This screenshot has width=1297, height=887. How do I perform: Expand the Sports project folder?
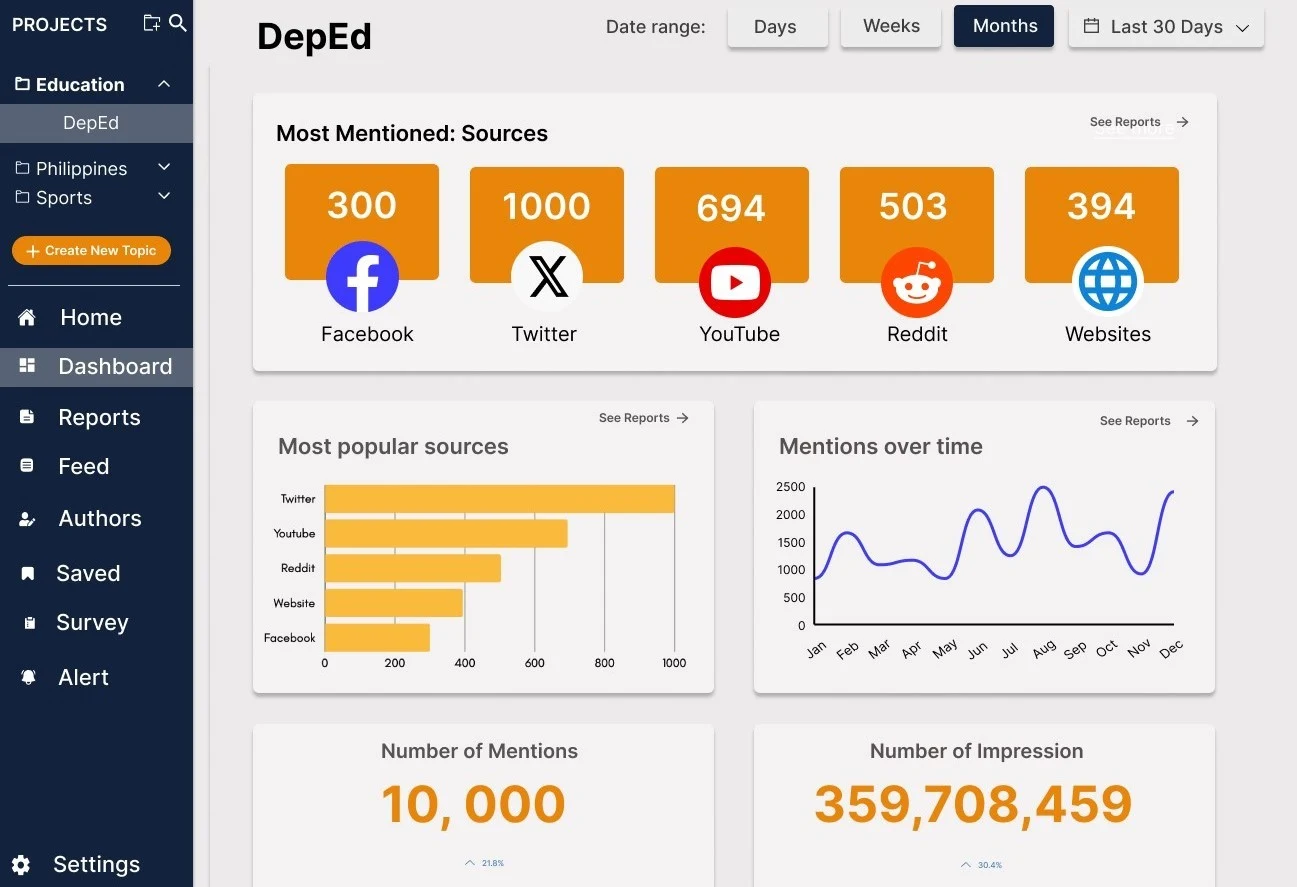pyautogui.click(x=164, y=197)
